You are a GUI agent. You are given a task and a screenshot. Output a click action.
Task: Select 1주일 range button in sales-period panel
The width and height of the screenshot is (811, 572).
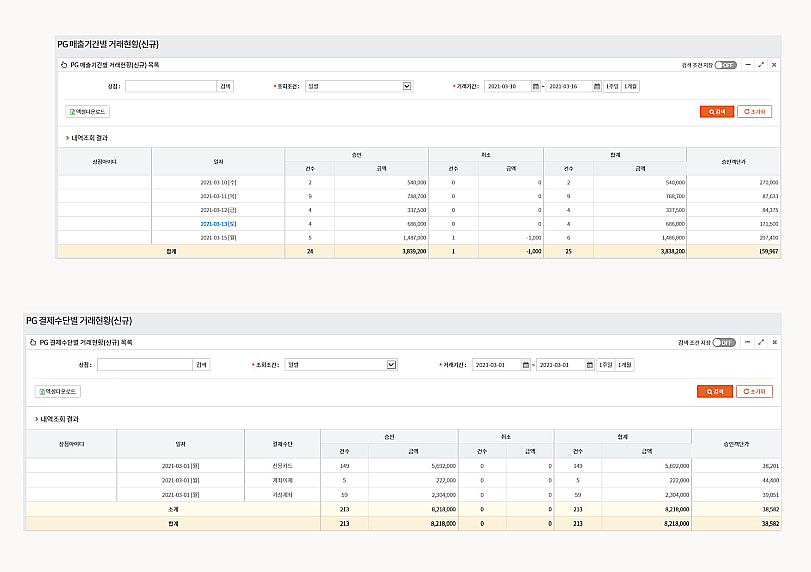click(612, 86)
